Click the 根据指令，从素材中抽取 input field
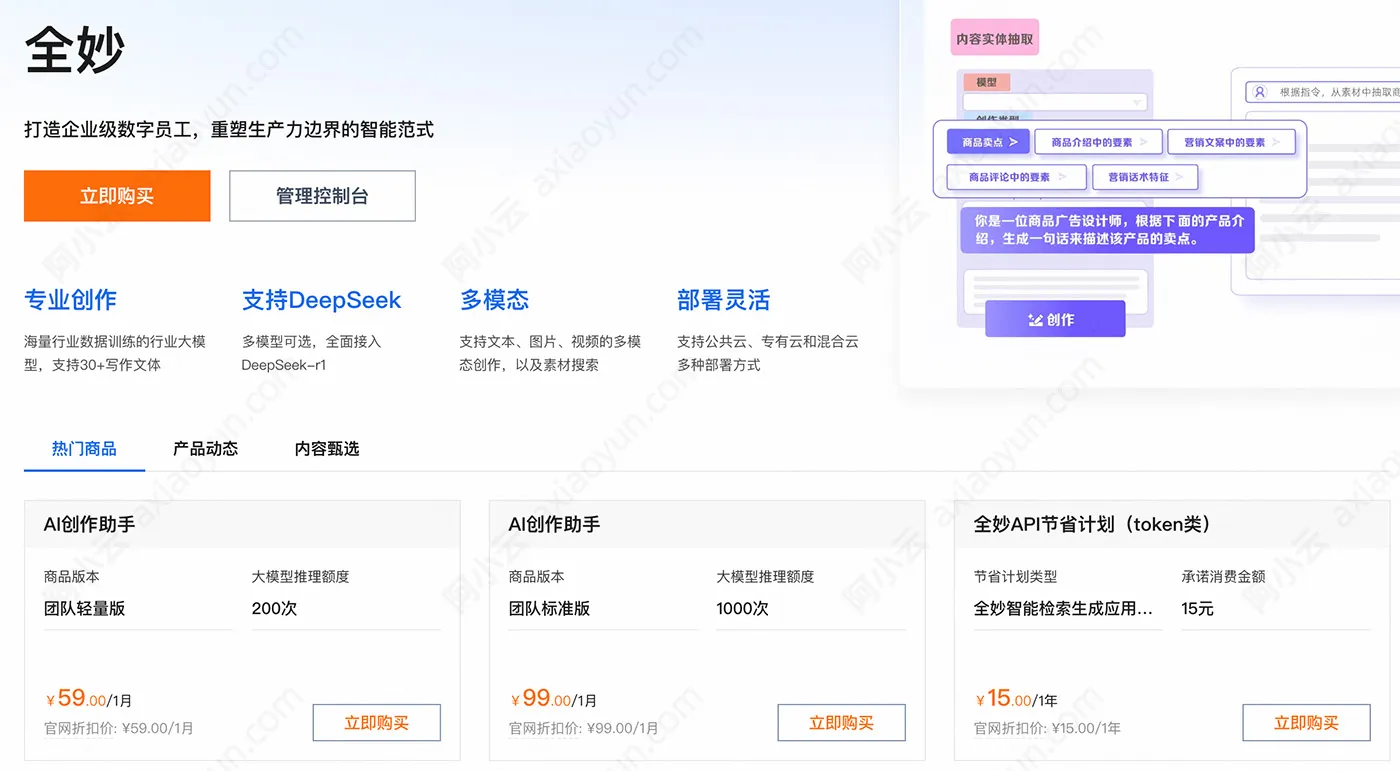Image resolution: width=1400 pixels, height=771 pixels. click(x=1322, y=92)
